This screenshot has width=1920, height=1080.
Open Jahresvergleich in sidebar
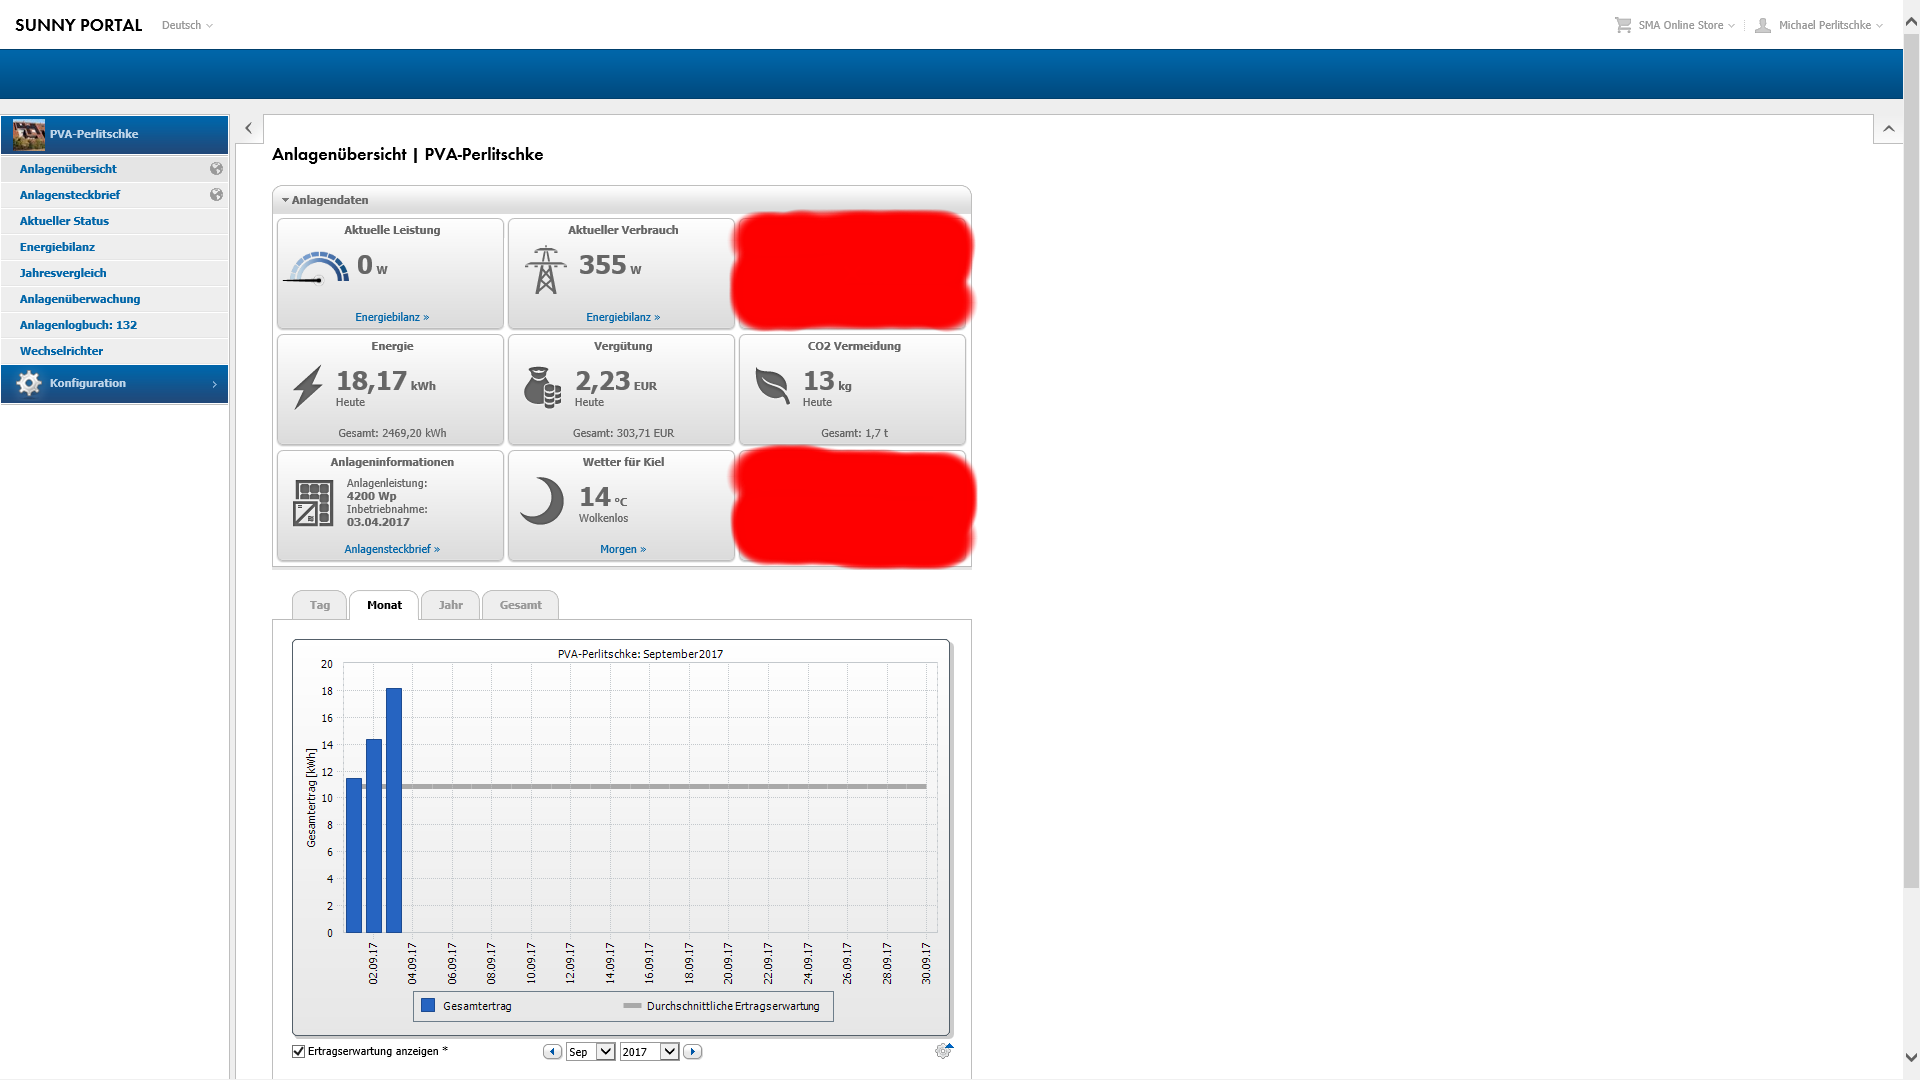tap(63, 273)
